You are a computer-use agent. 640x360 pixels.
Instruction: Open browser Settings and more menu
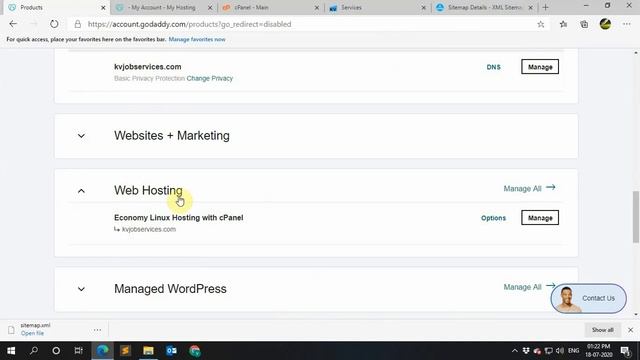tap(627, 24)
